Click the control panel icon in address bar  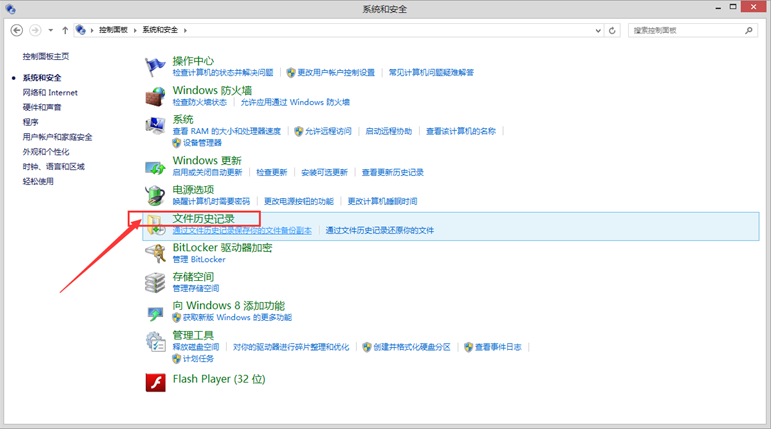(x=81, y=30)
